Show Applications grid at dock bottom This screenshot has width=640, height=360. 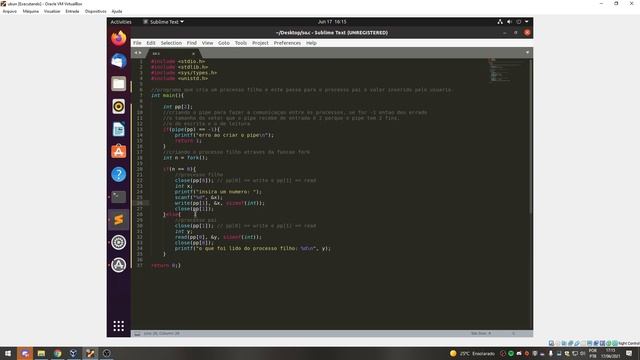pyautogui.click(x=119, y=326)
